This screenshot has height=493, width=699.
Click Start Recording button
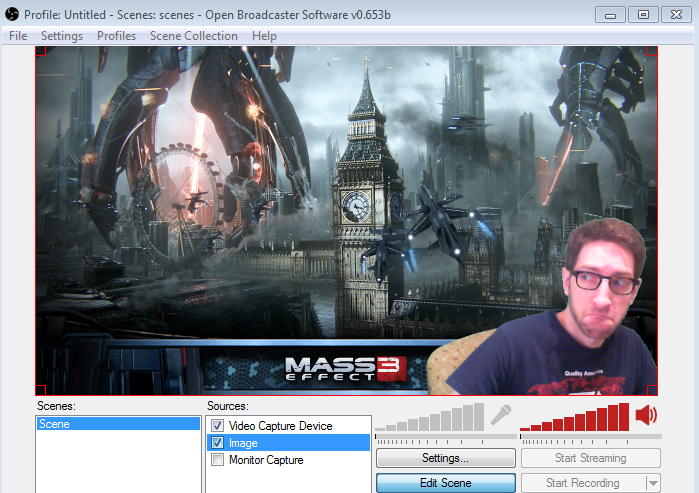583,483
